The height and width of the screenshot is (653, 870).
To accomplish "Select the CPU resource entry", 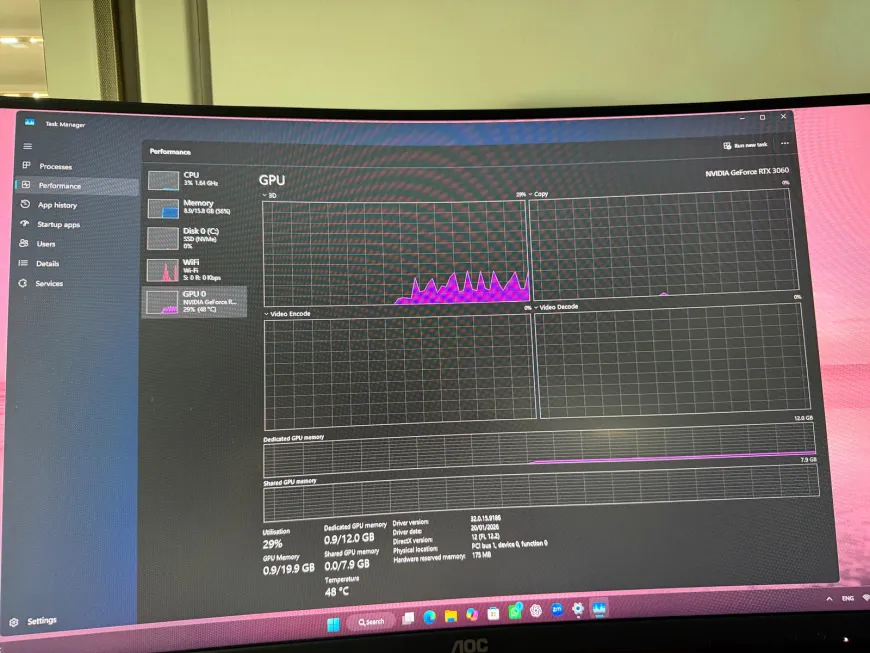I will click(x=195, y=179).
